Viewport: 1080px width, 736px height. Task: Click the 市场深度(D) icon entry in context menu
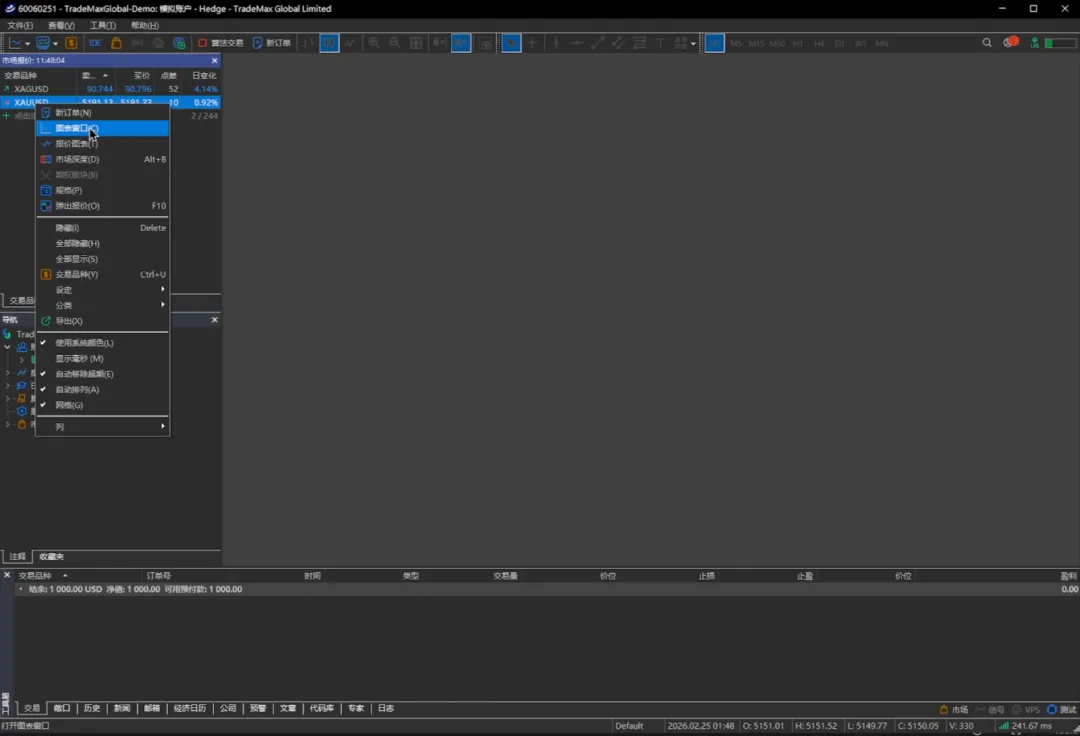coord(77,159)
